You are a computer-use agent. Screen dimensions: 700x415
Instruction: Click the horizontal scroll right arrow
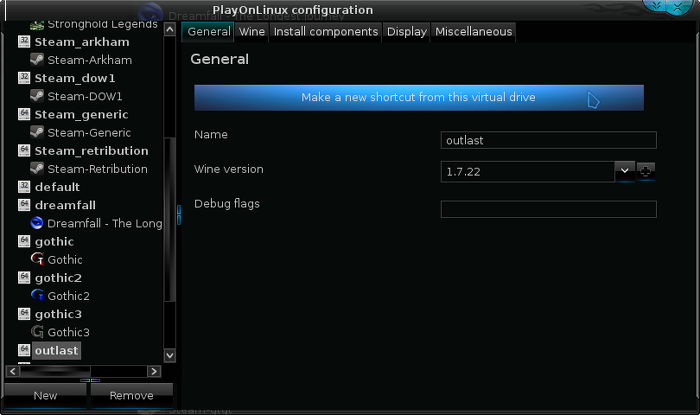pos(154,371)
